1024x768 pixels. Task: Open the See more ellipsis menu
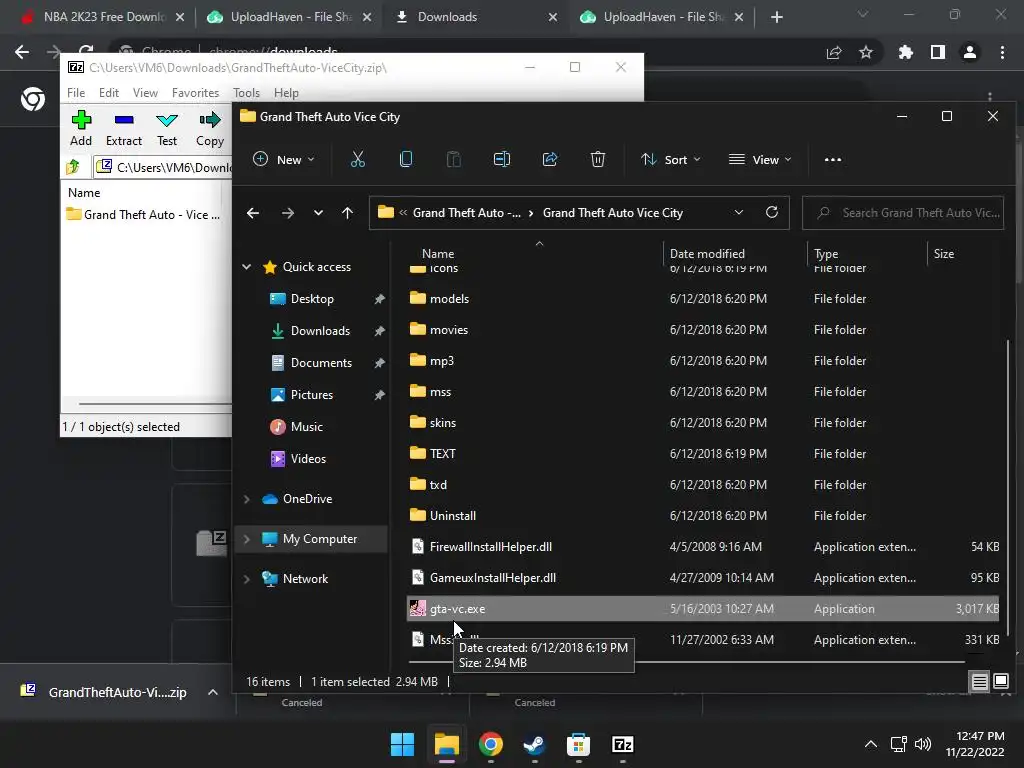coord(833,159)
